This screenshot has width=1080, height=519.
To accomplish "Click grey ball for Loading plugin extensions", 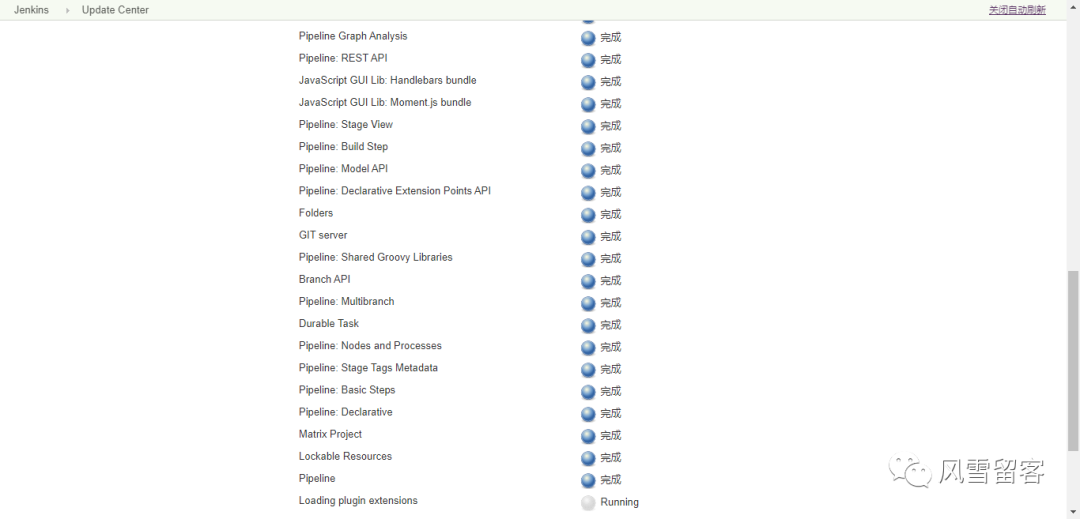I will click(588, 502).
